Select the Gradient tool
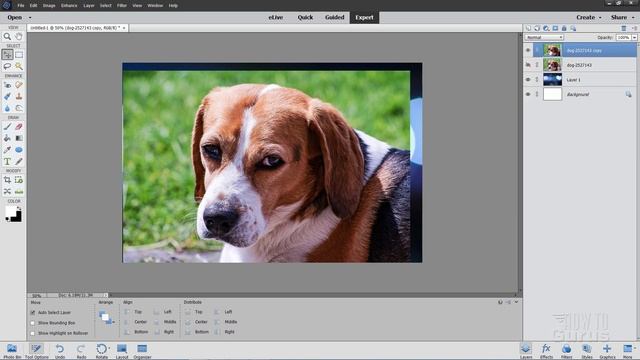The image size is (640, 360). (x=19, y=138)
